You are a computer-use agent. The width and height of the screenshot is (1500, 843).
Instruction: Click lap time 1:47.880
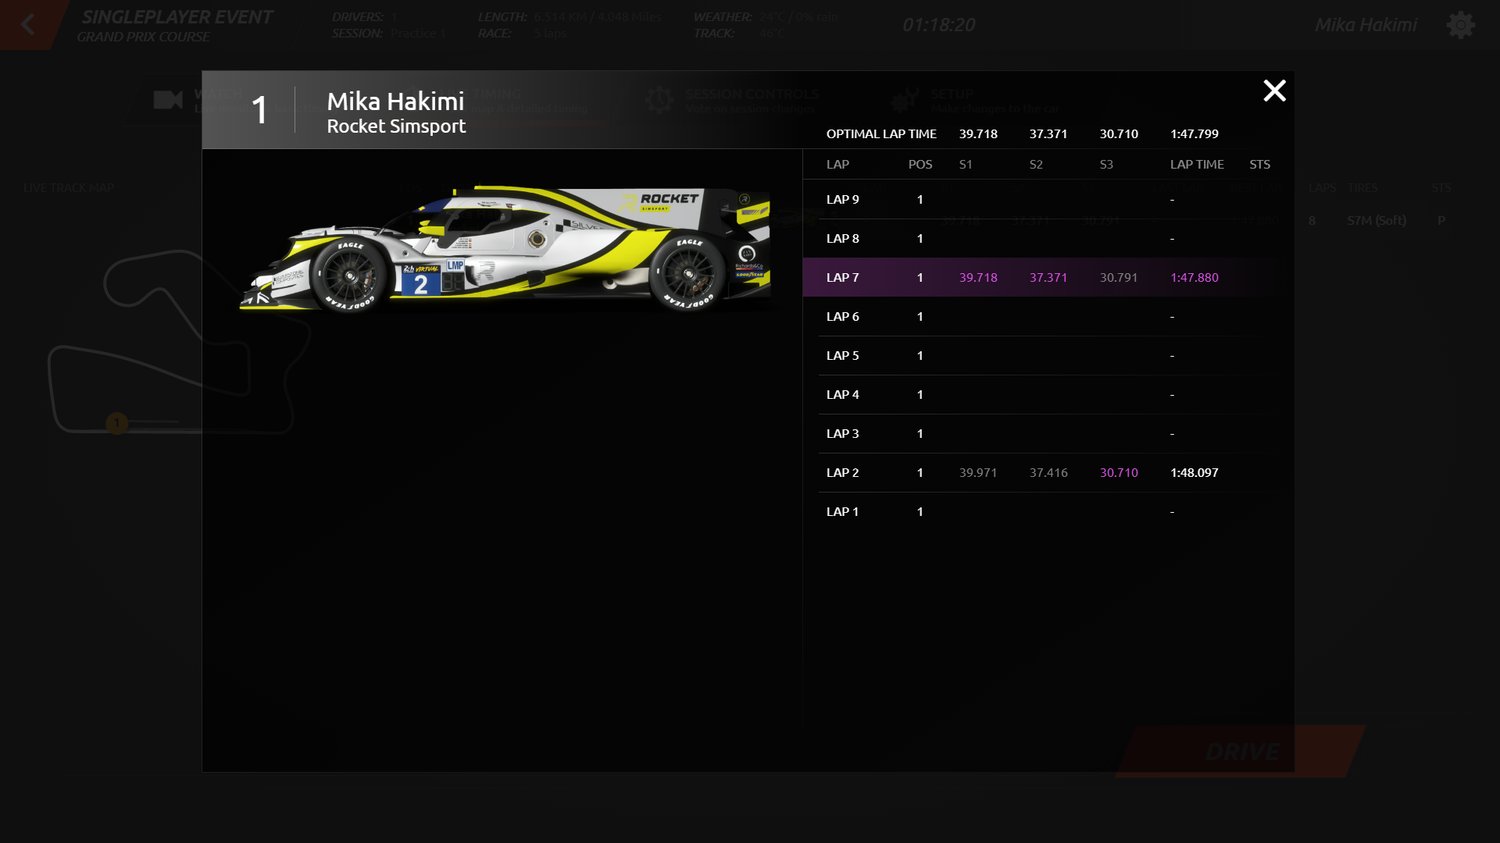[x=1194, y=278]
